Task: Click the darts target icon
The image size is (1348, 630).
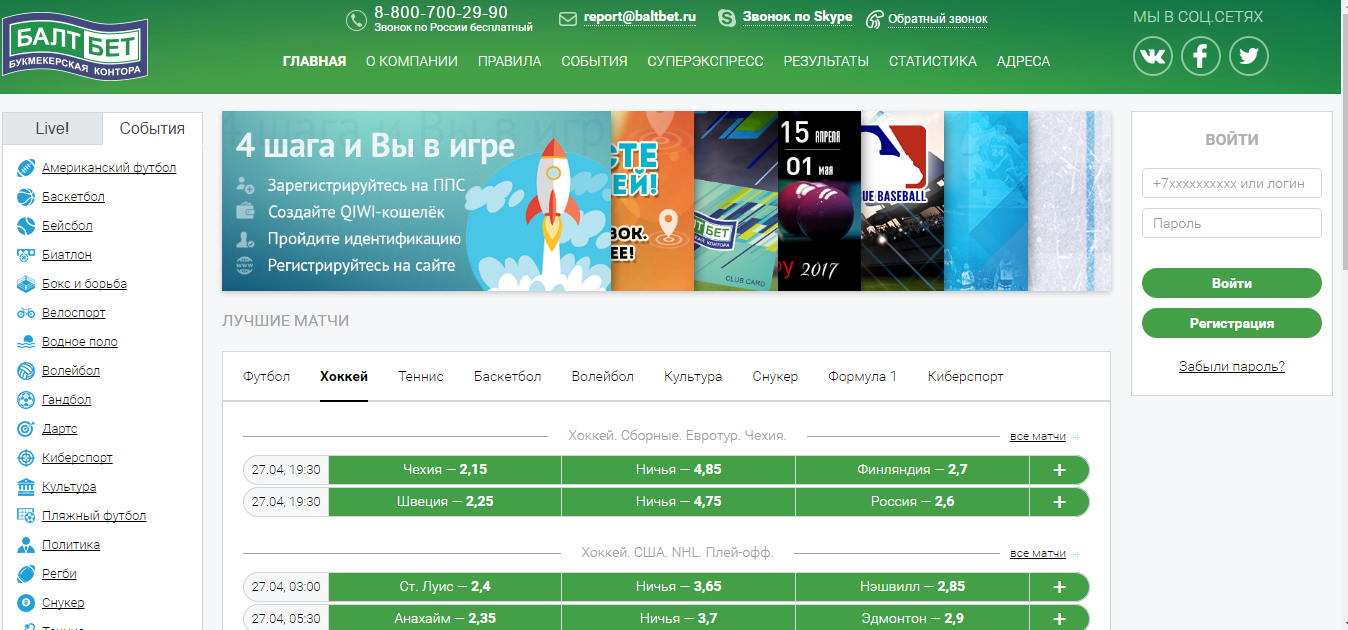Action: point(26,429)
